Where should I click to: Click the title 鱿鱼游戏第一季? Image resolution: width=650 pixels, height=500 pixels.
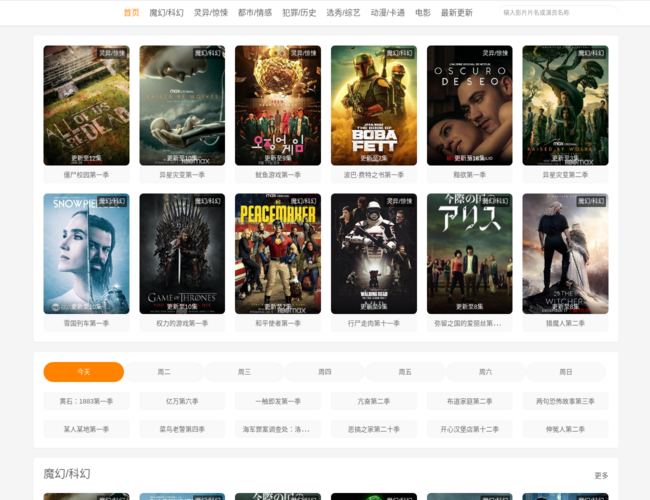(278, 175)
